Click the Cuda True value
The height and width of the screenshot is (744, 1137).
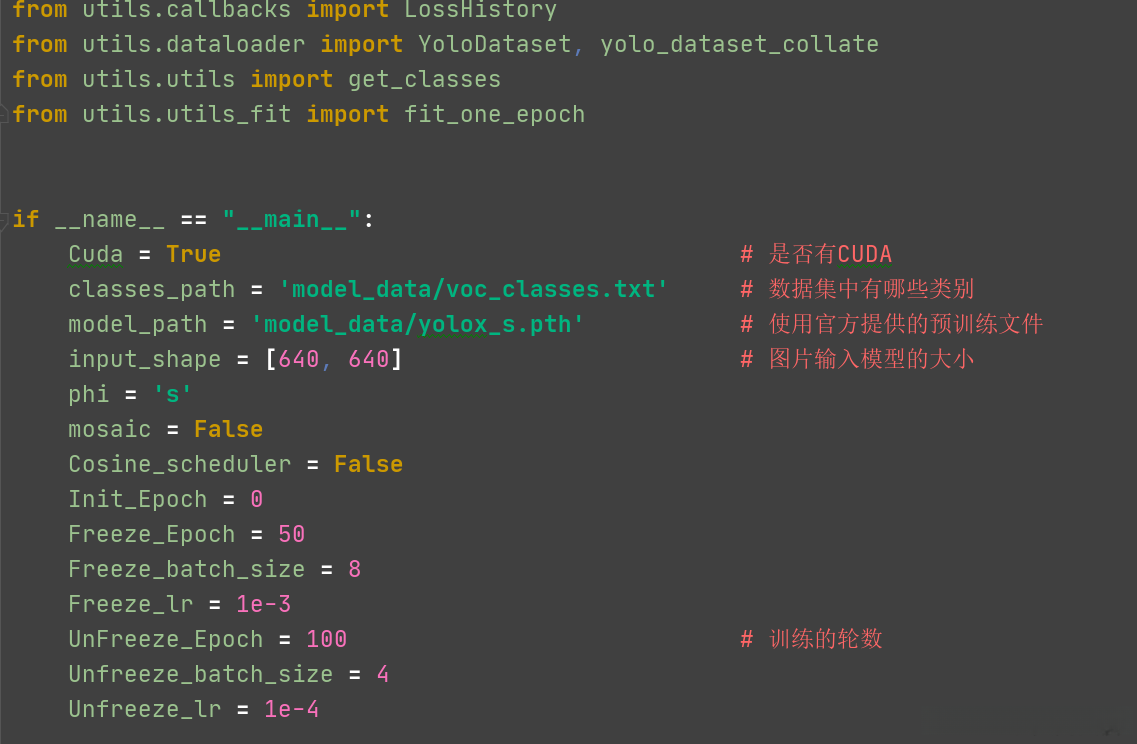tap(193, 254)
